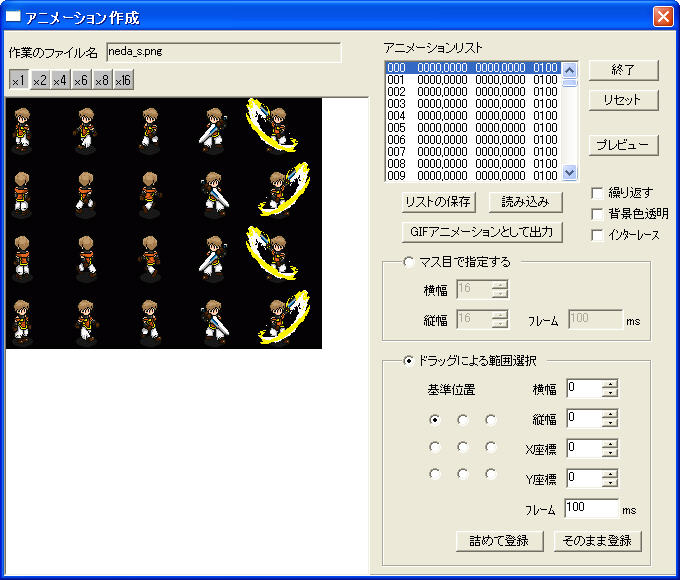Check the インターレース option

[x=597, y=235]
